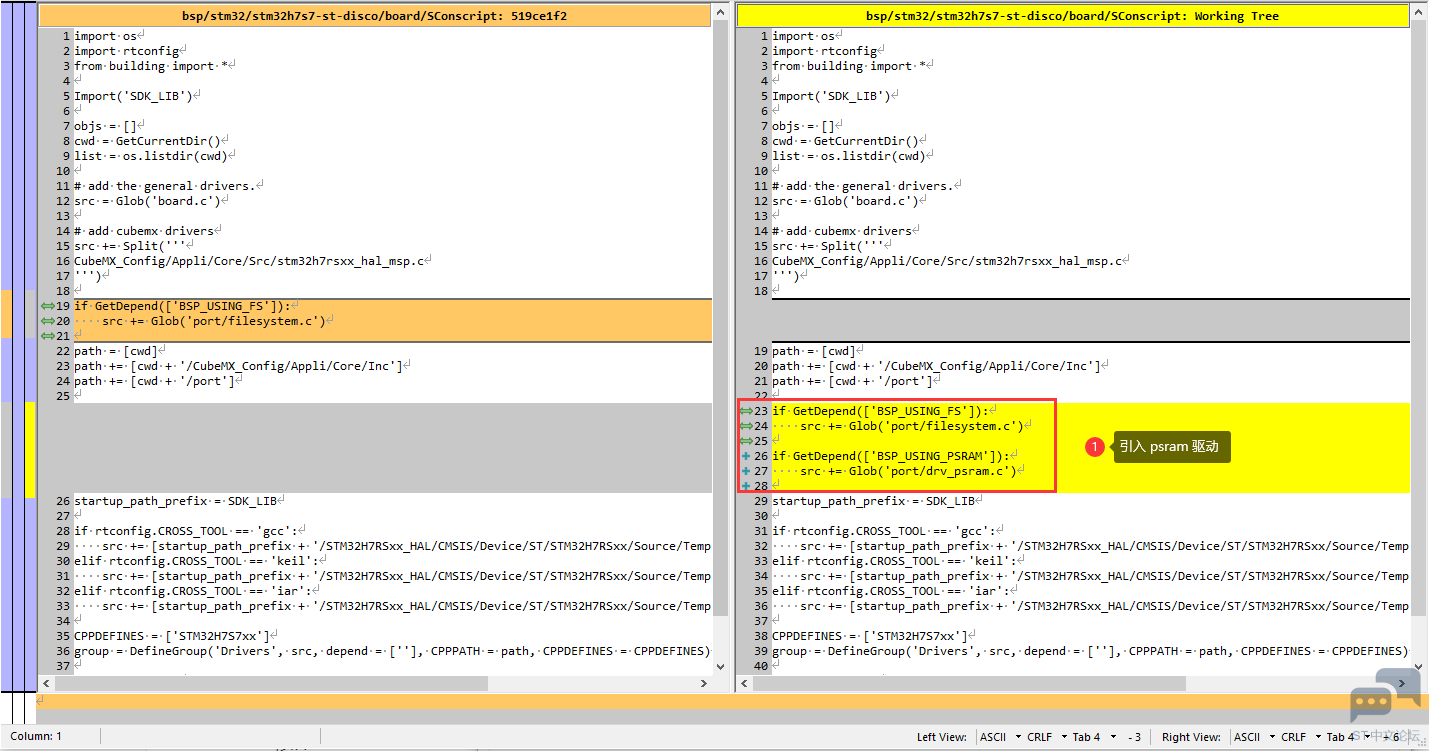This screenshot has width=1429, height=751.
Task: Click line number 40 in right pane
Action: pos(761,666)
